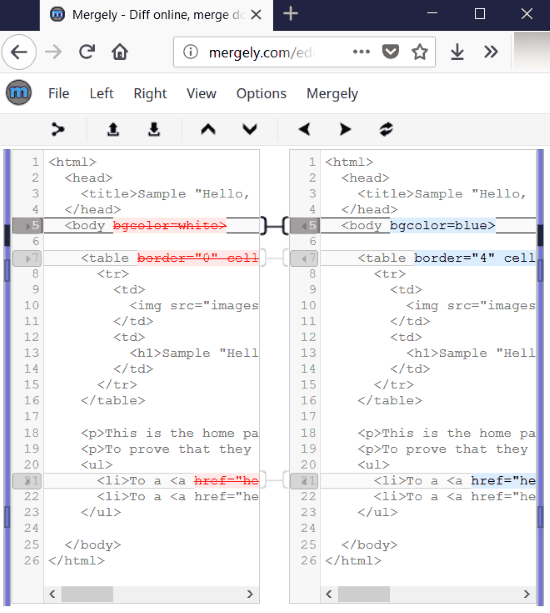The width and height of the screenshot is (550, 613).
Task: Merge right line 7 to the left
Action: (304, 258)
